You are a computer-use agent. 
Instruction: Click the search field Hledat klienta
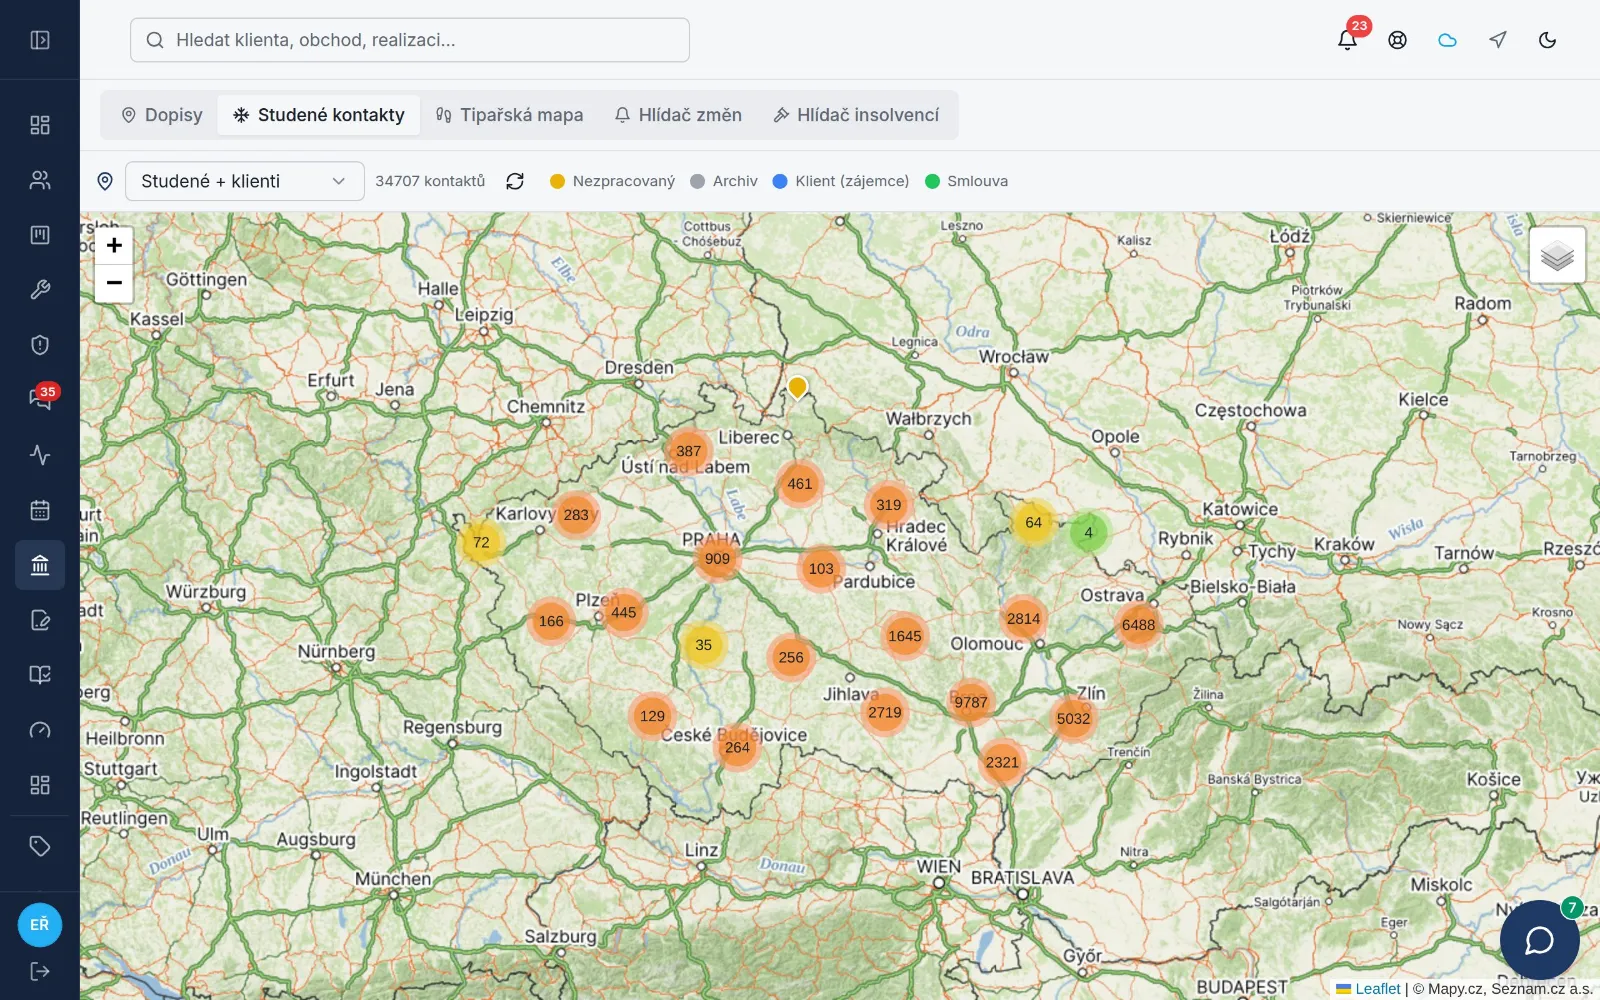pyautogui.click(x=410, y=40)
